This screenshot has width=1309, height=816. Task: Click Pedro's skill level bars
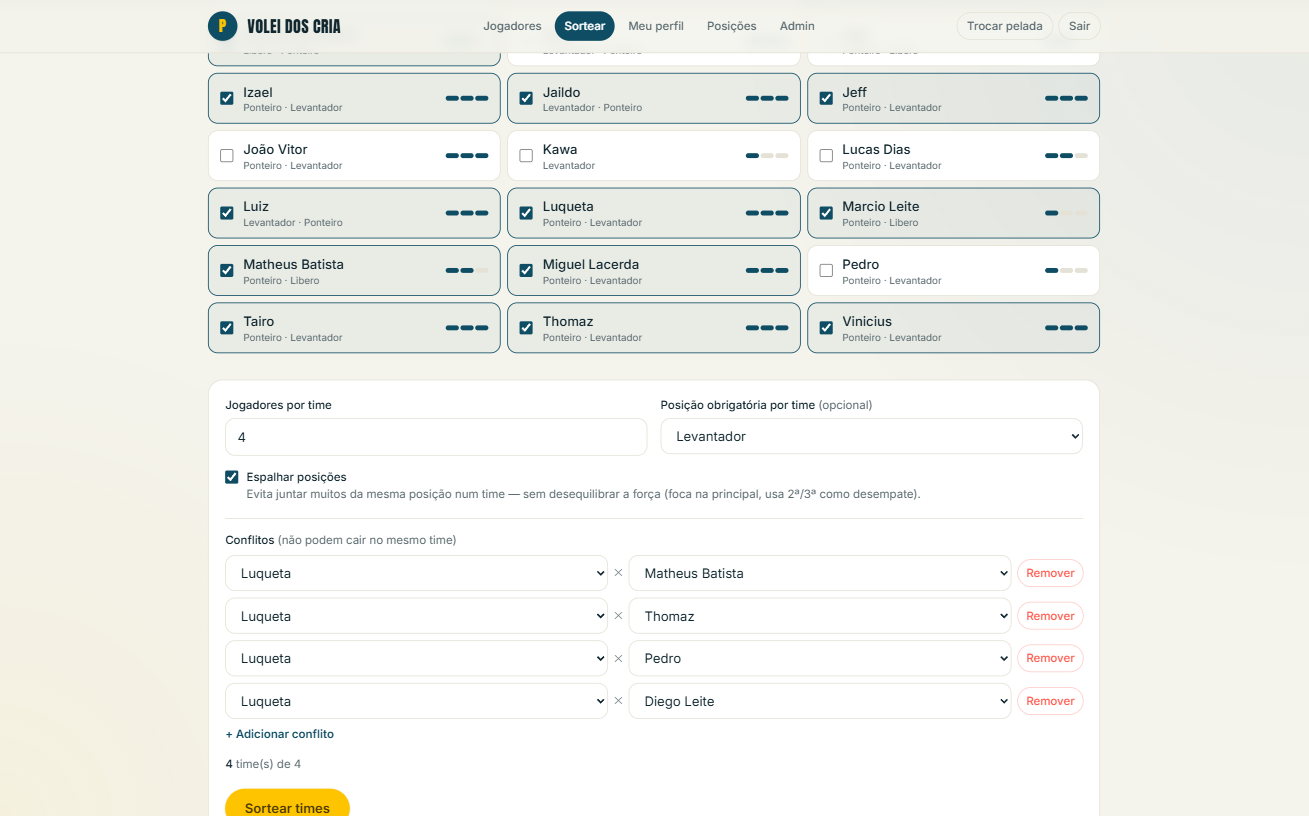pyautogui.click(x=1066, y=270)
